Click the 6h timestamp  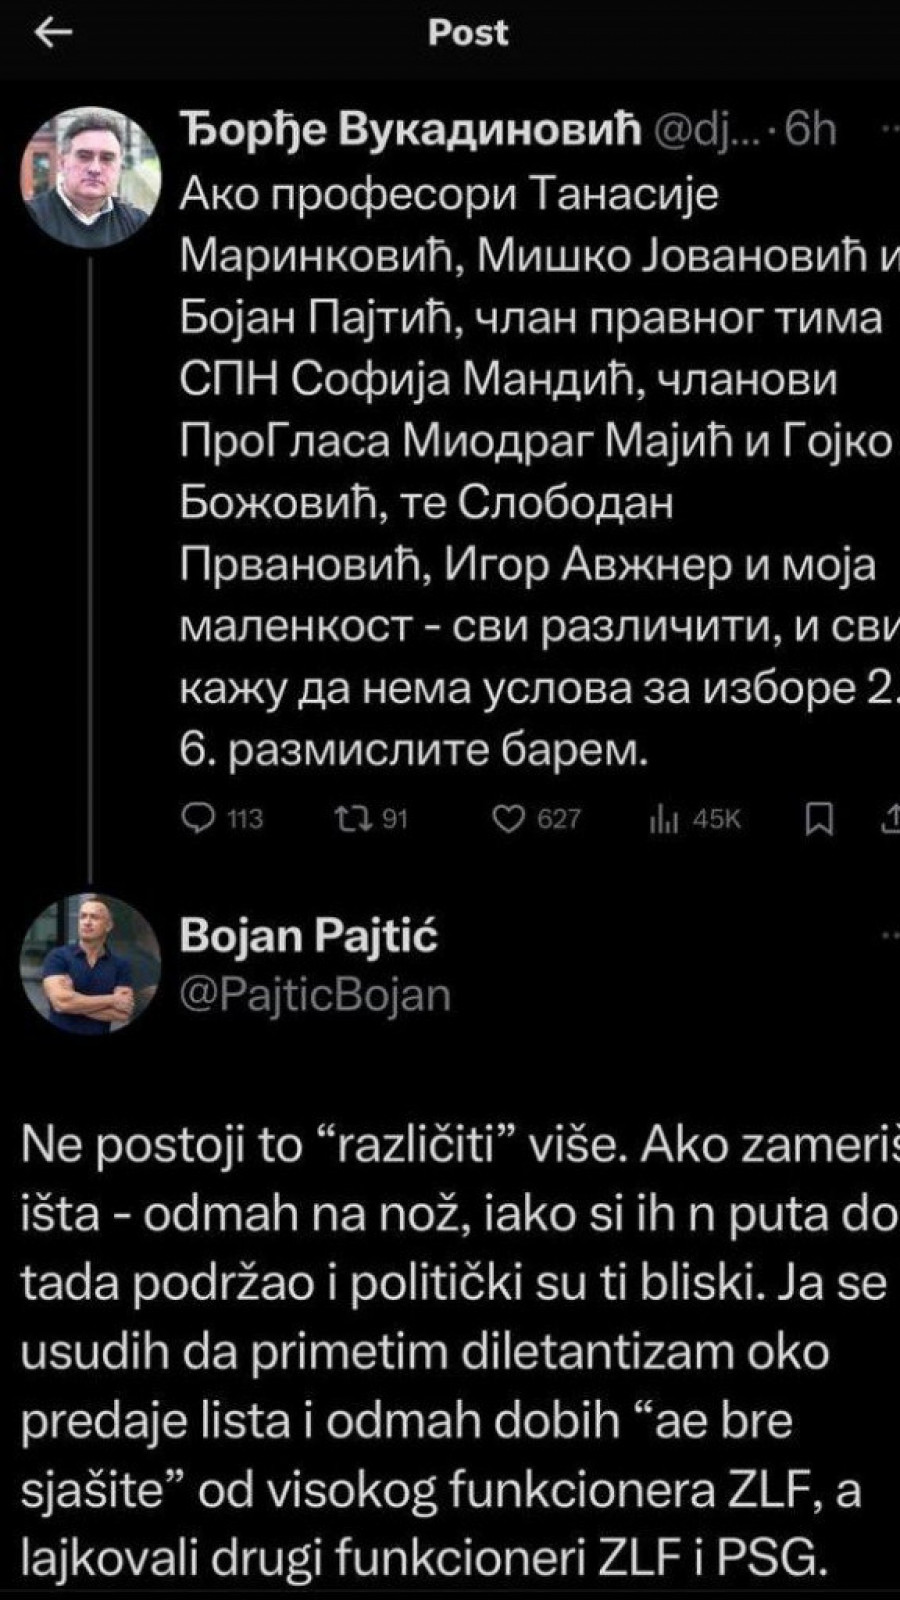[x=810, y=130]
